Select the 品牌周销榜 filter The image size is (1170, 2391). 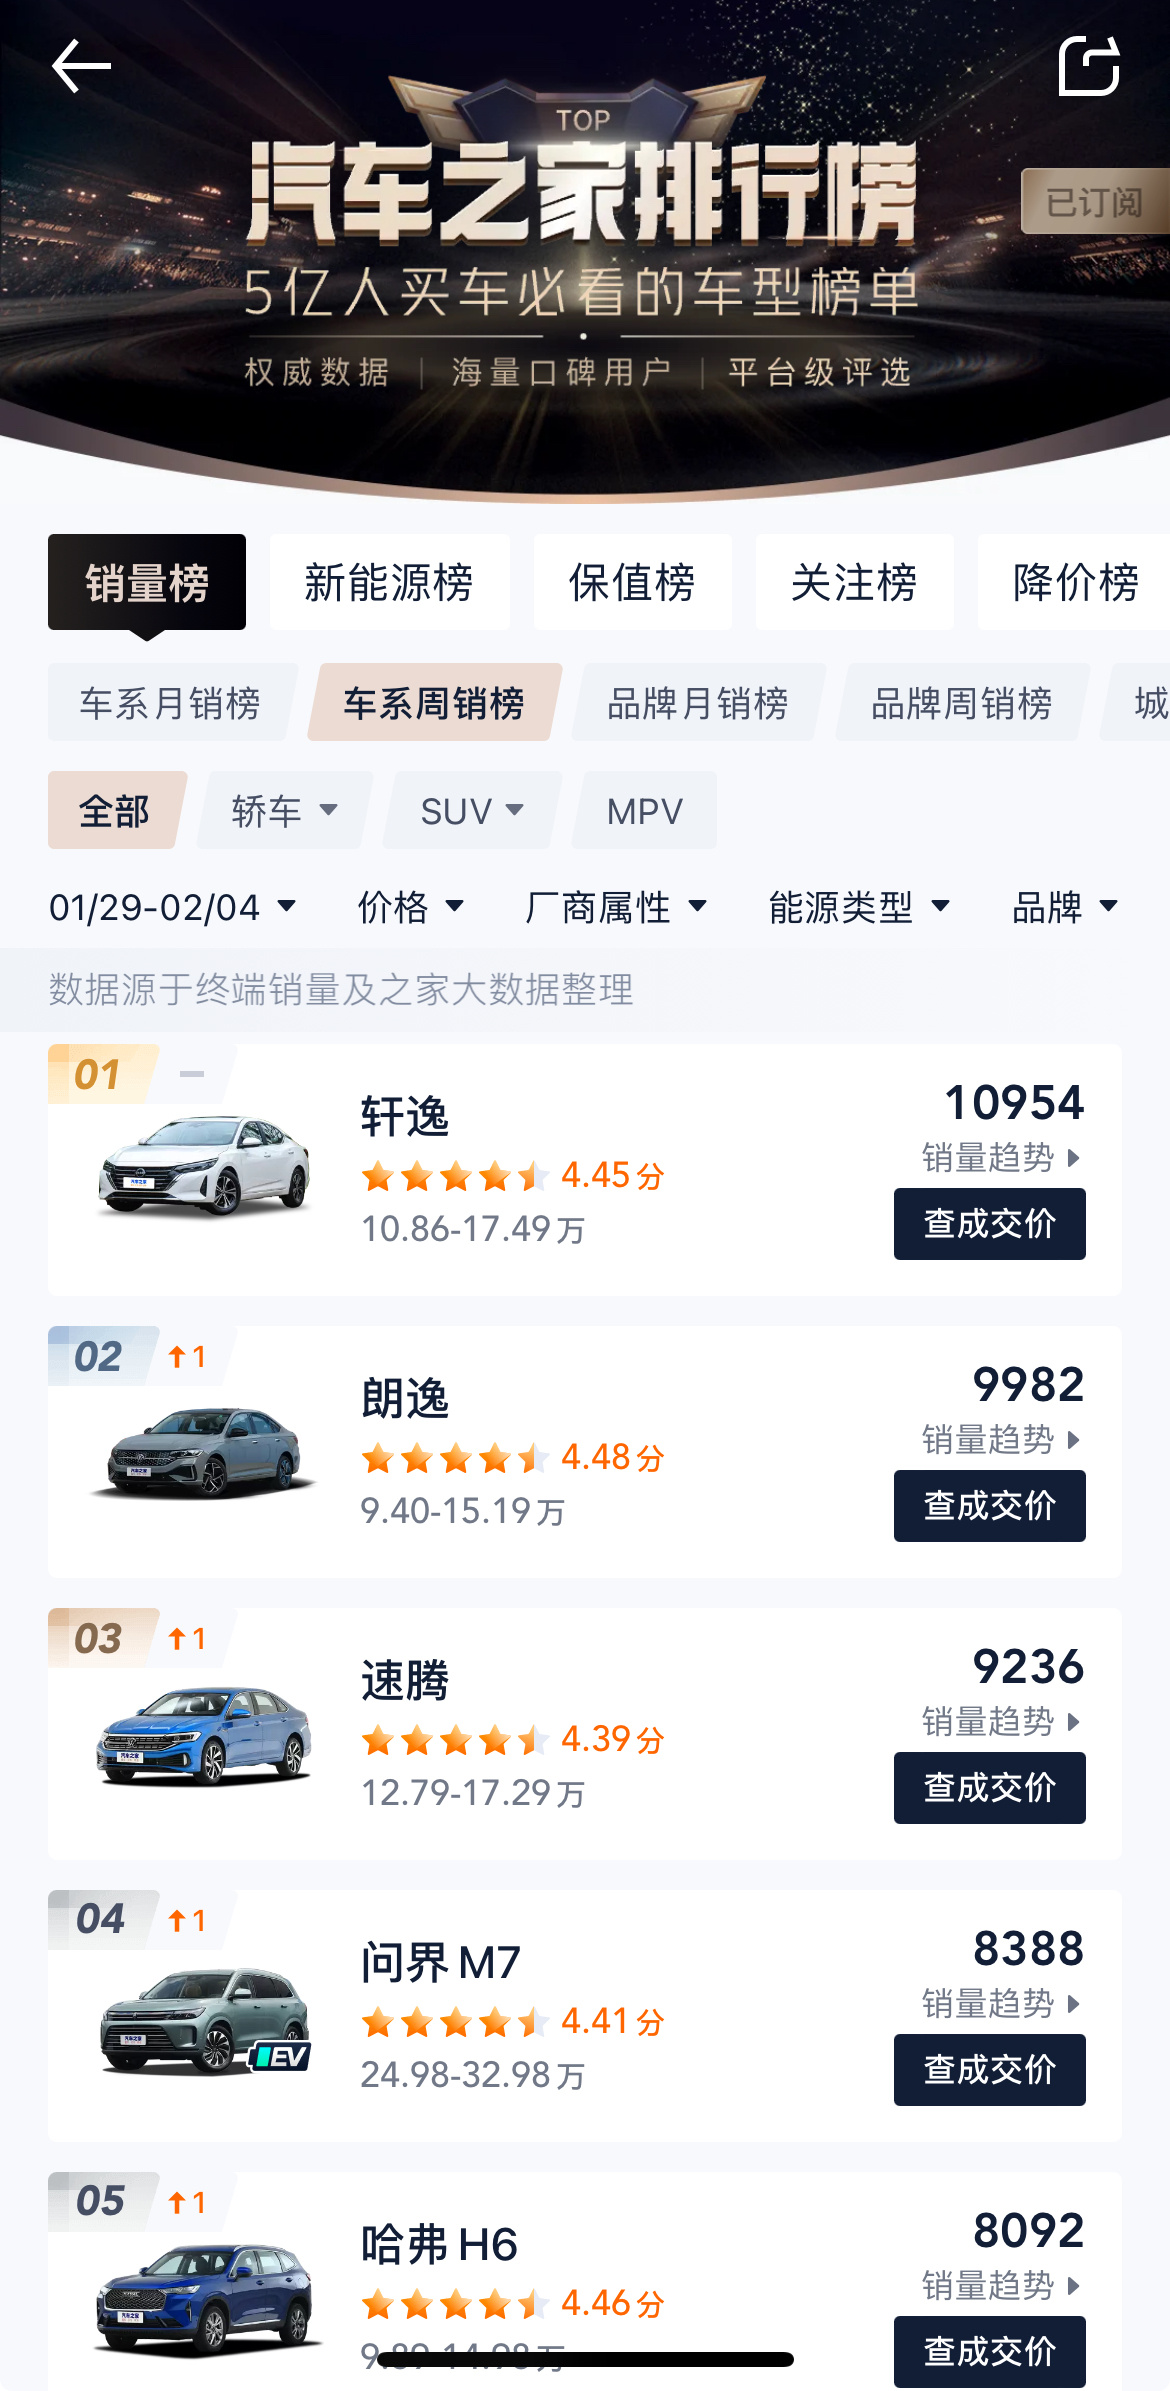pyautogui.click(x=961, y=703)
